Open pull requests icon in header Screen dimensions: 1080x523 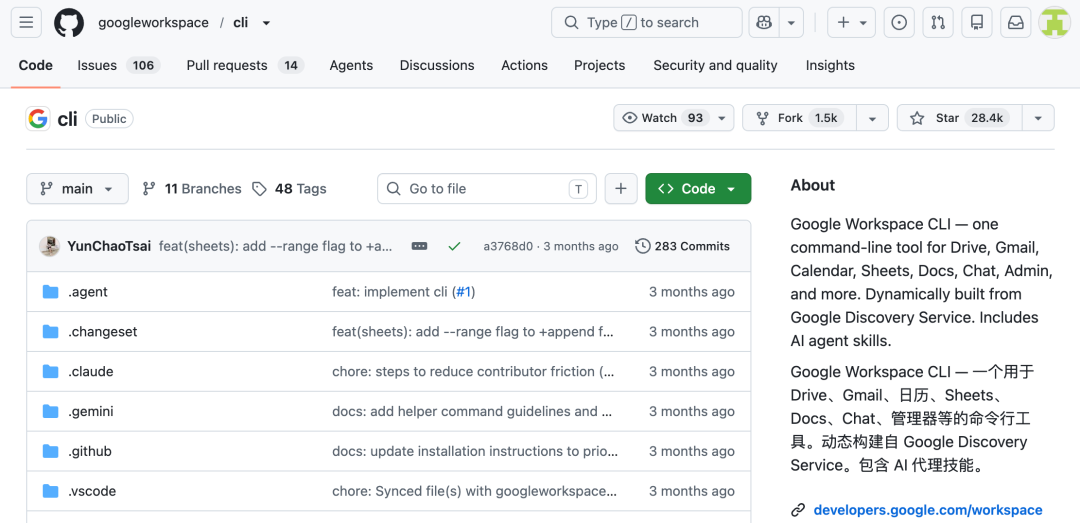(x=937, y=23)
